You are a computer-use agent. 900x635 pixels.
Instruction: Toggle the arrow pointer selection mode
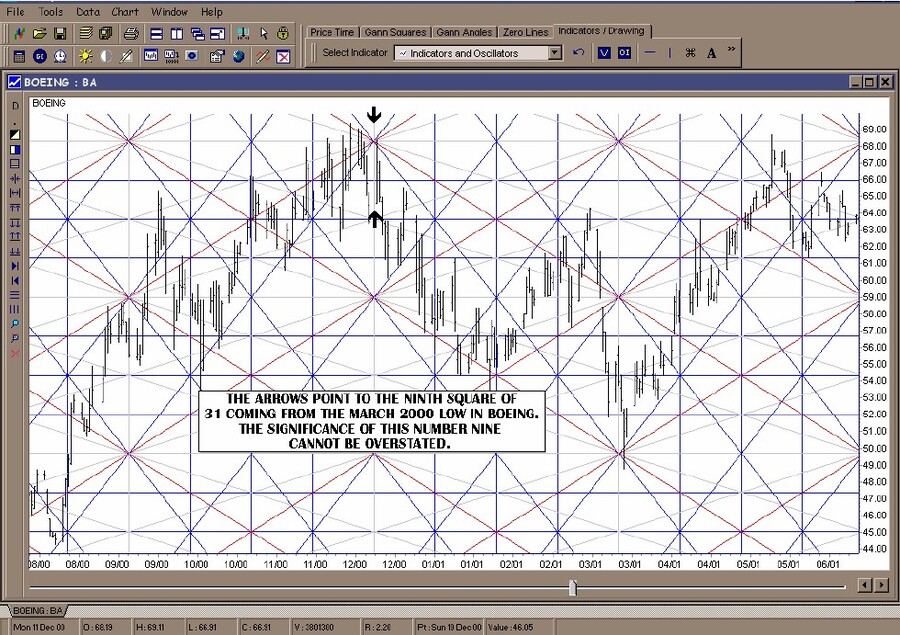point(263,34)
